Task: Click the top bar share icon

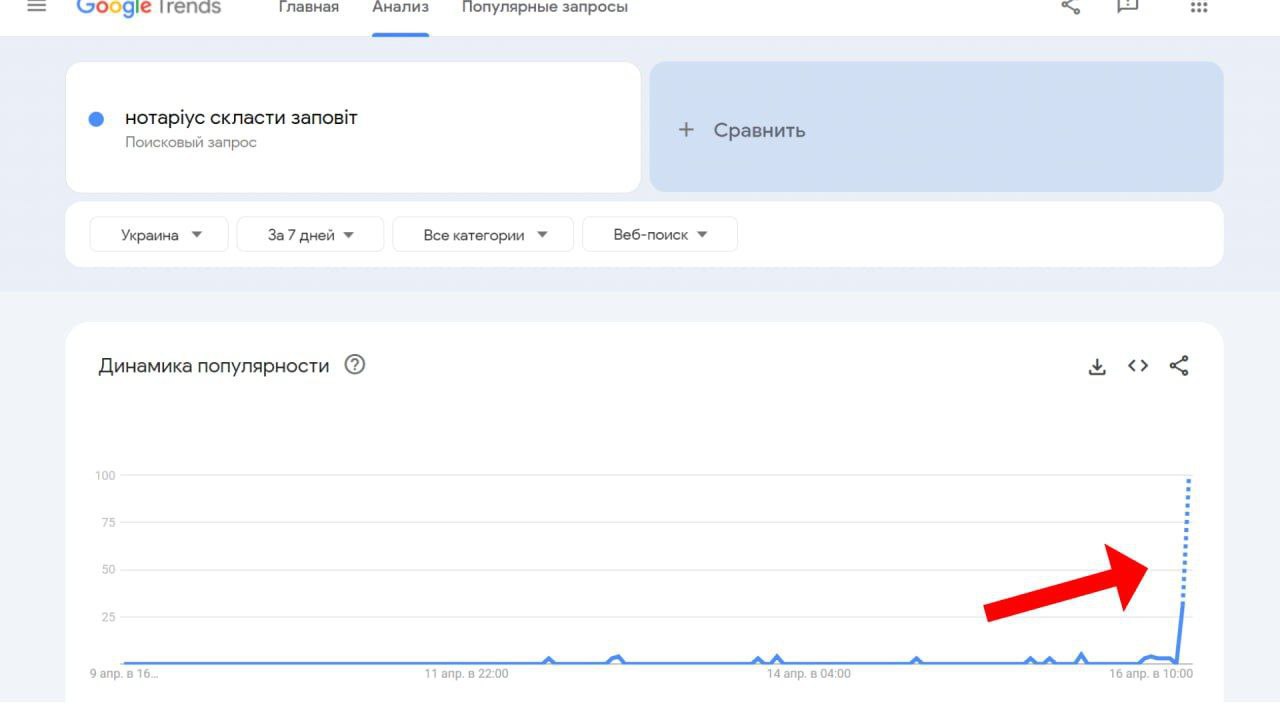Action: tap(1071, 7)
